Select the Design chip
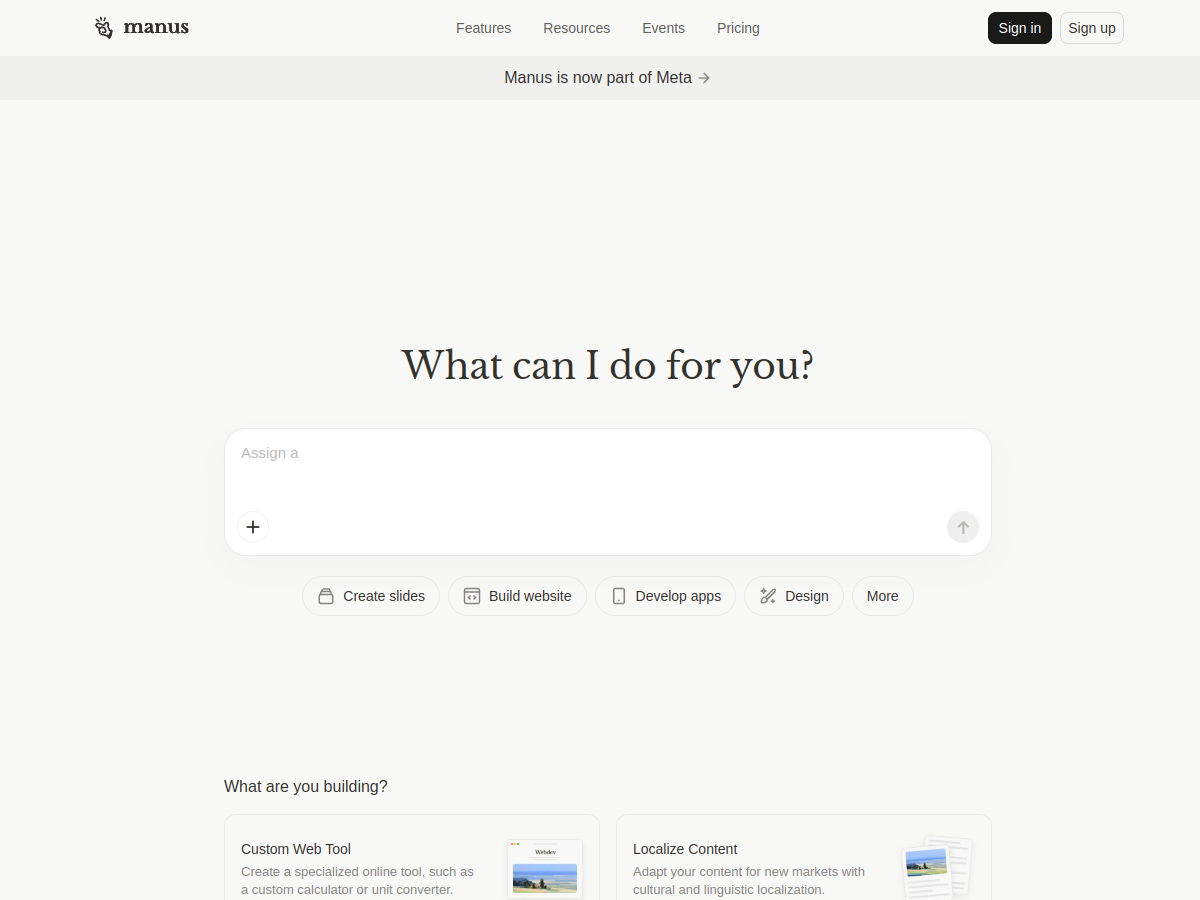The height and width of the screenshot is (900, 1200). [794, 596]
